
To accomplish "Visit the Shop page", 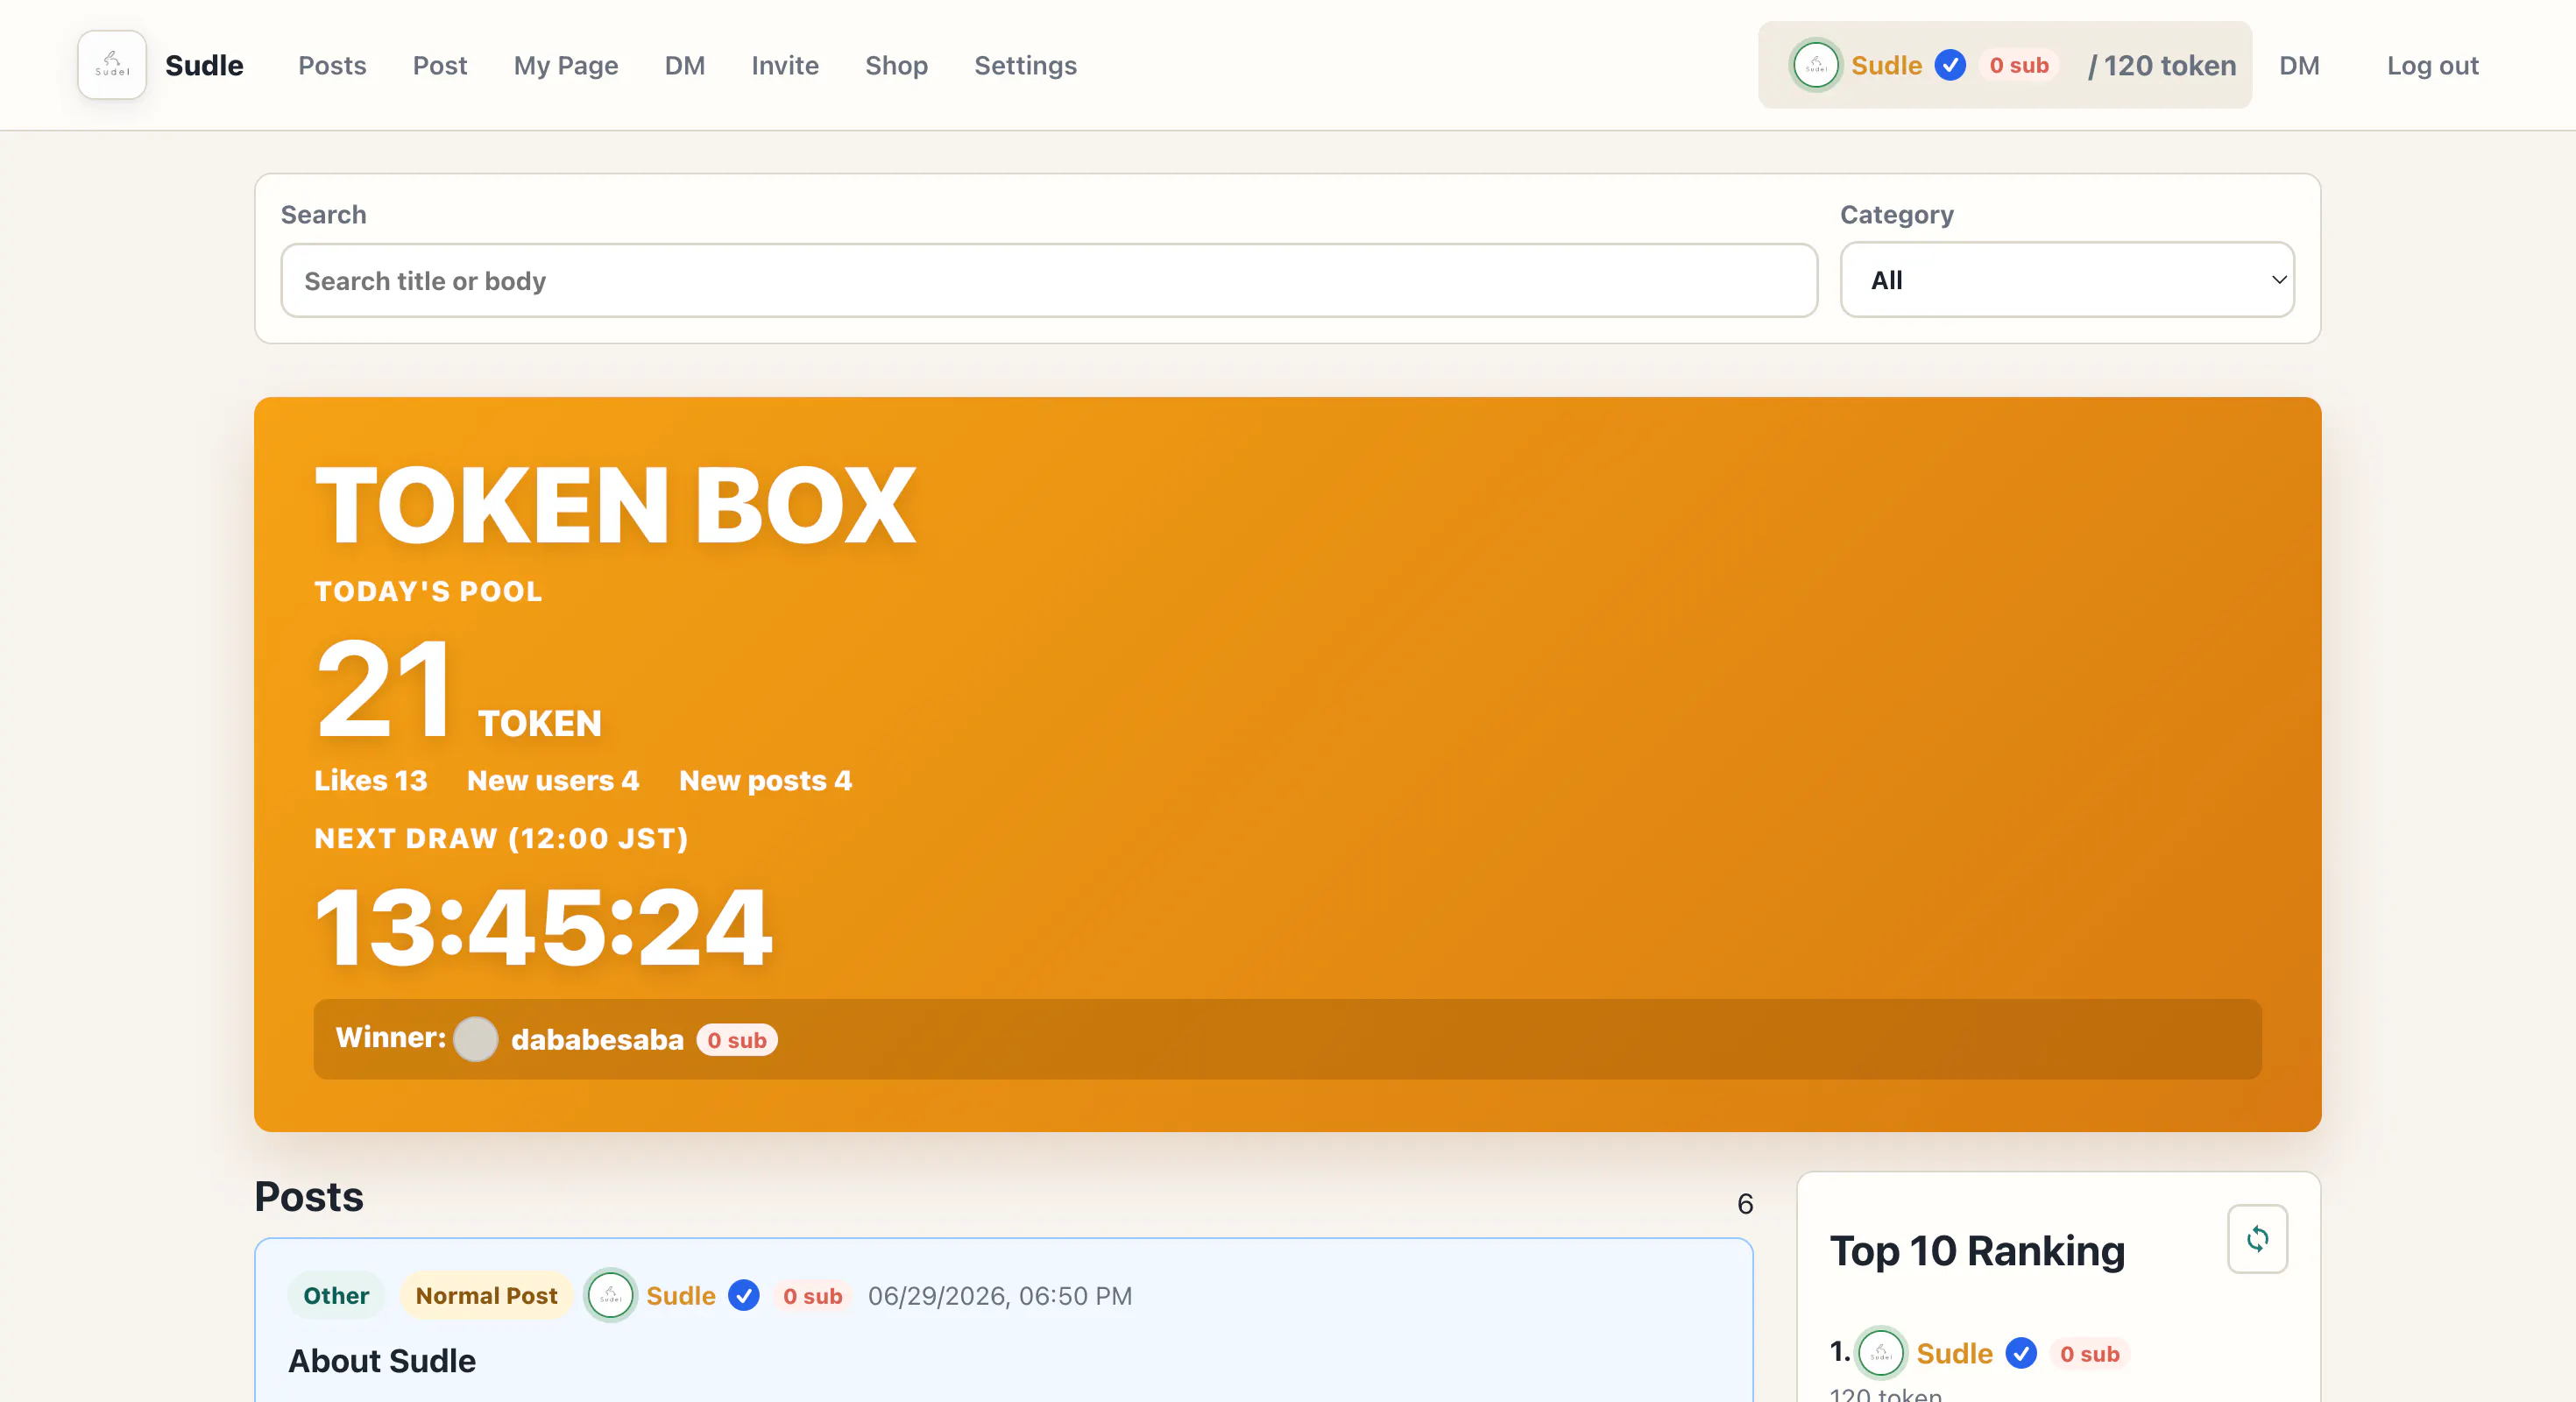I will tap(896, 65).
